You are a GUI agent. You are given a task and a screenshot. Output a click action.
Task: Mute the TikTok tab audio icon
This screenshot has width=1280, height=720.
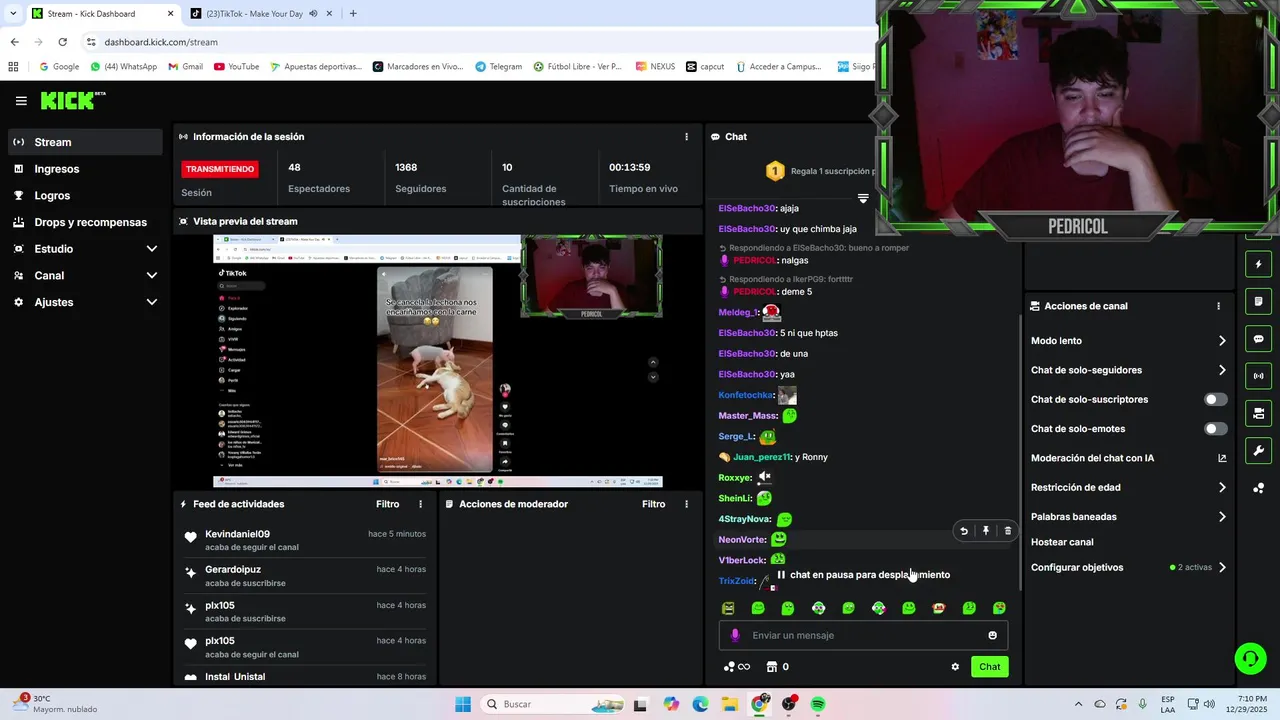[314, 14]
